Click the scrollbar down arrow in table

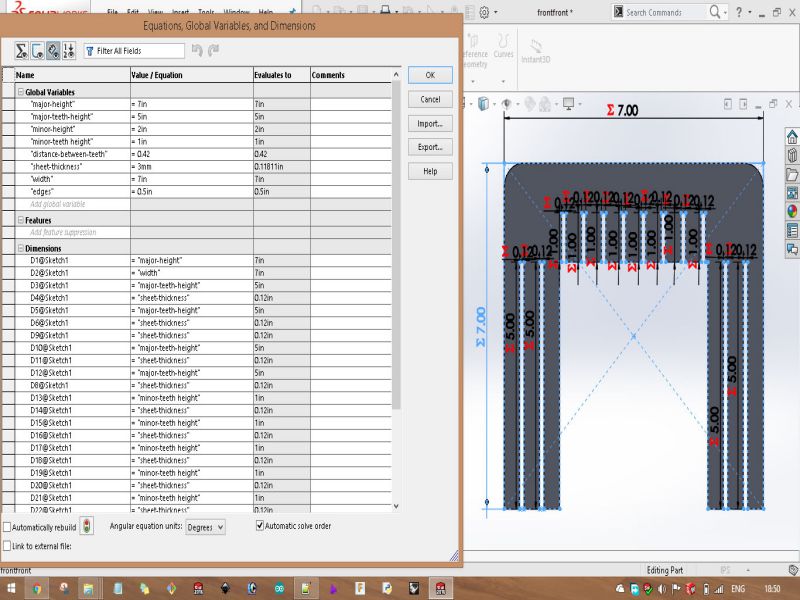tap(396, 506)
